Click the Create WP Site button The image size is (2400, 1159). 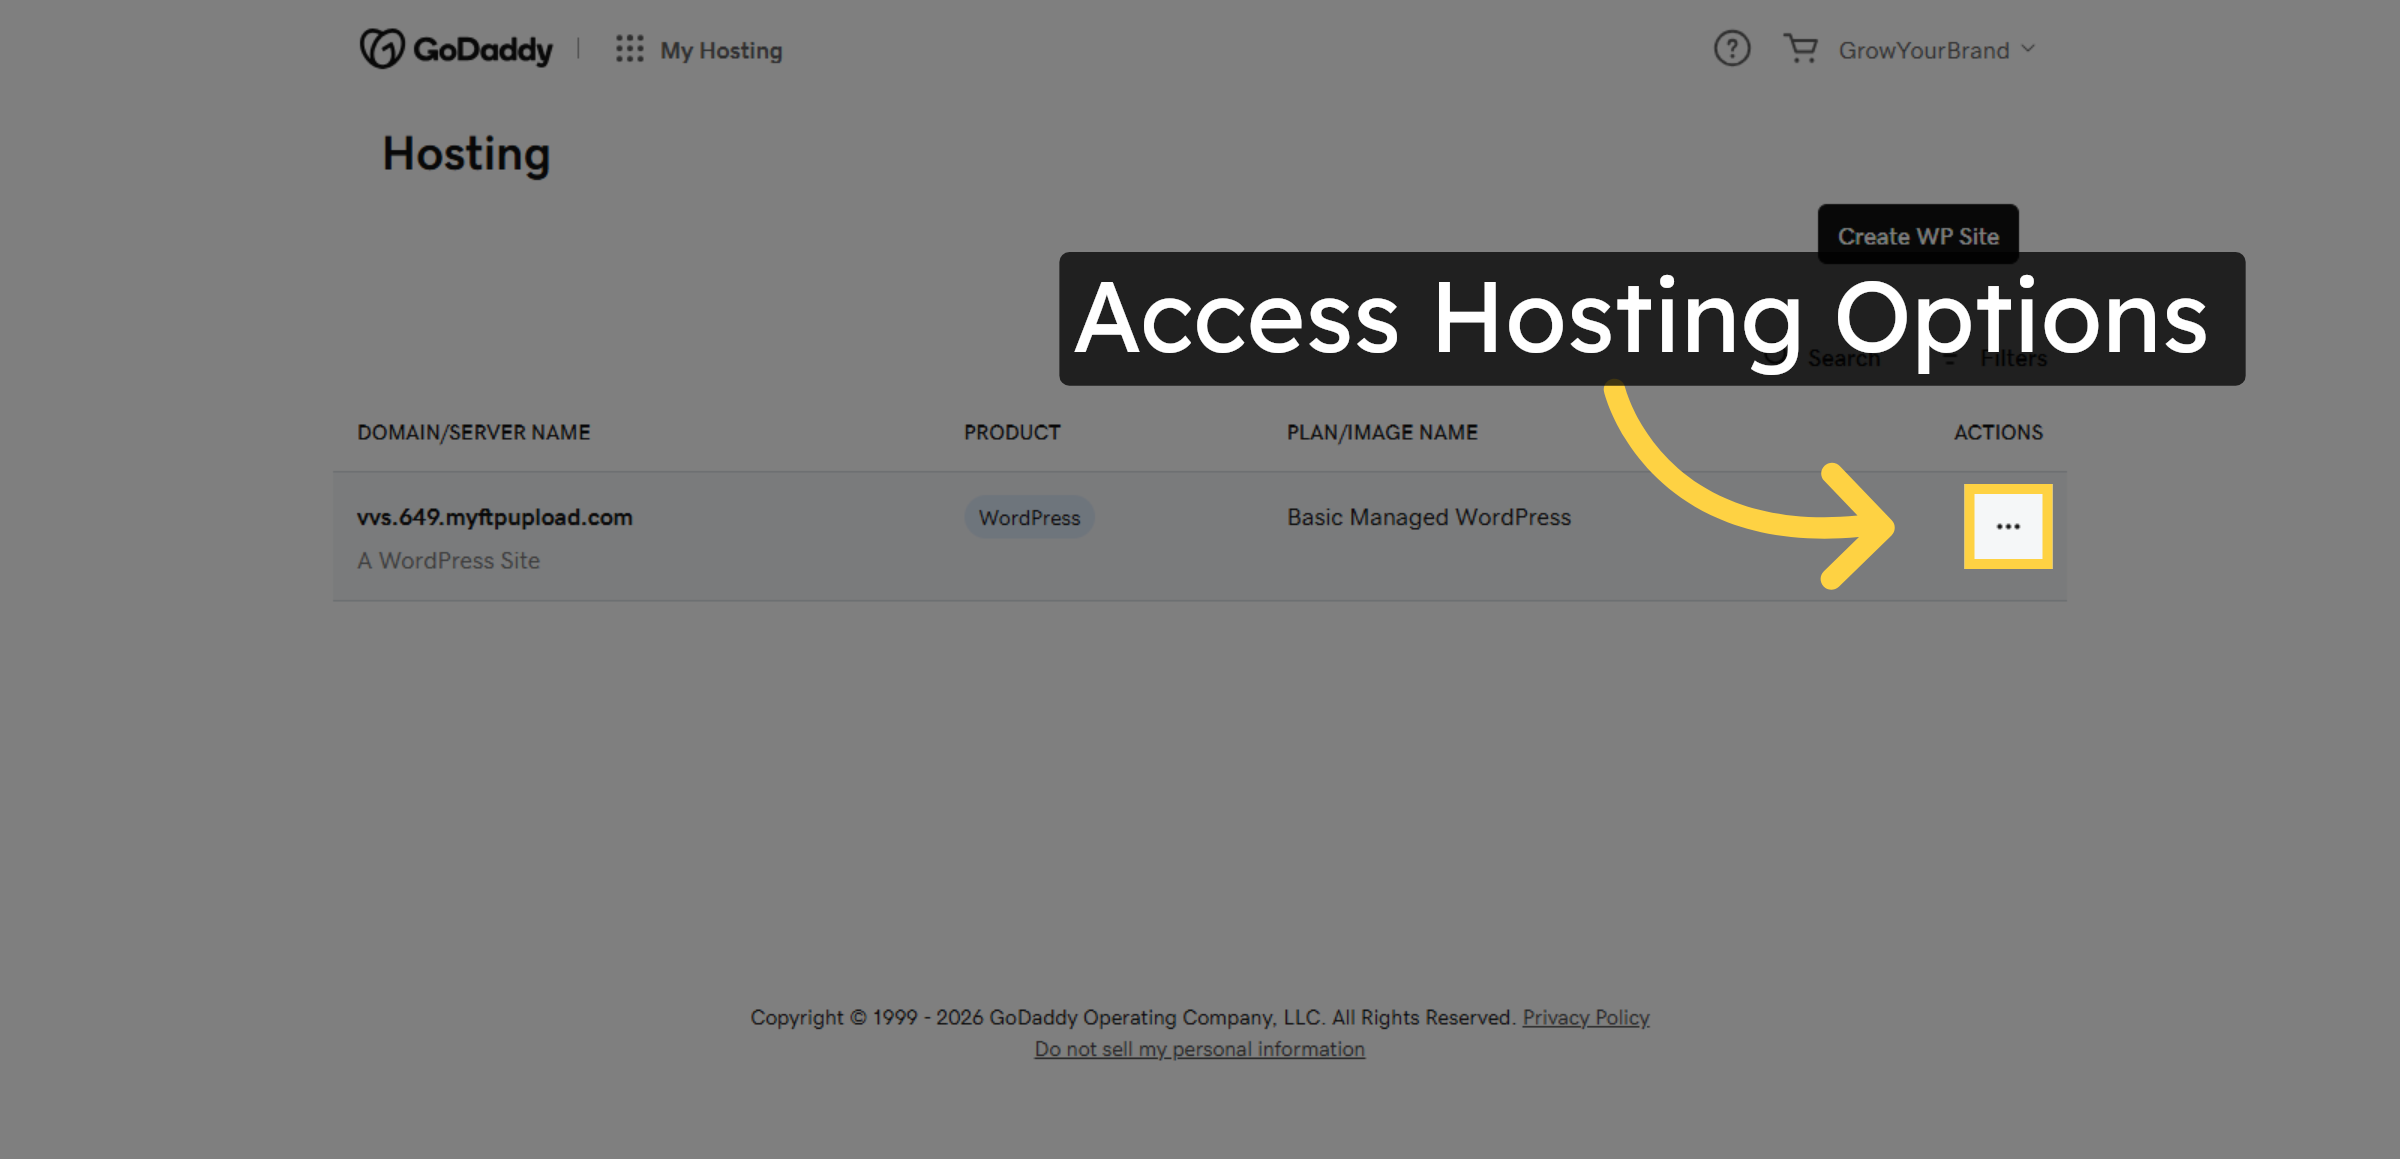[x=1917, y=236]
